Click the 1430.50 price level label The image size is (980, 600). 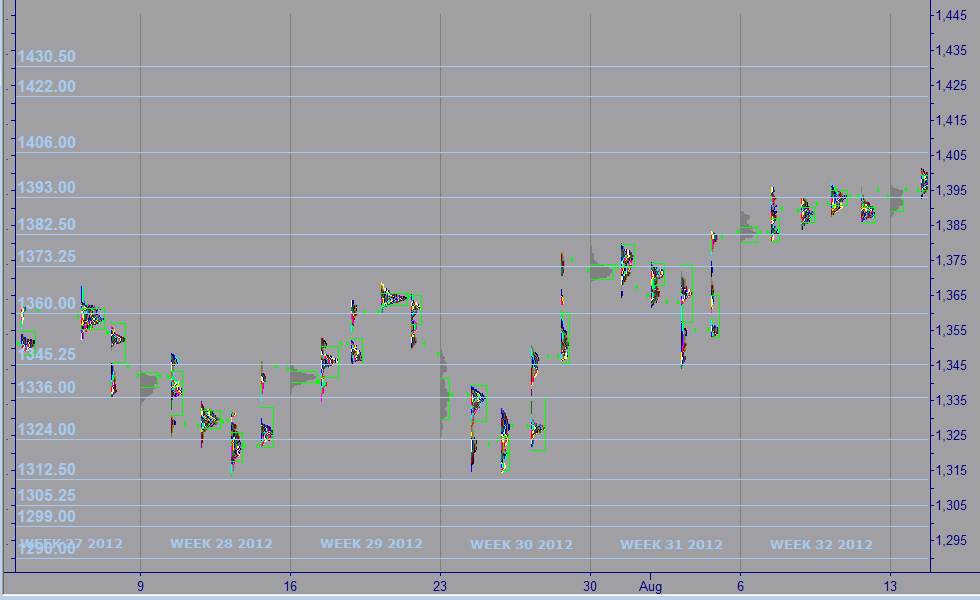coord(46,57)
